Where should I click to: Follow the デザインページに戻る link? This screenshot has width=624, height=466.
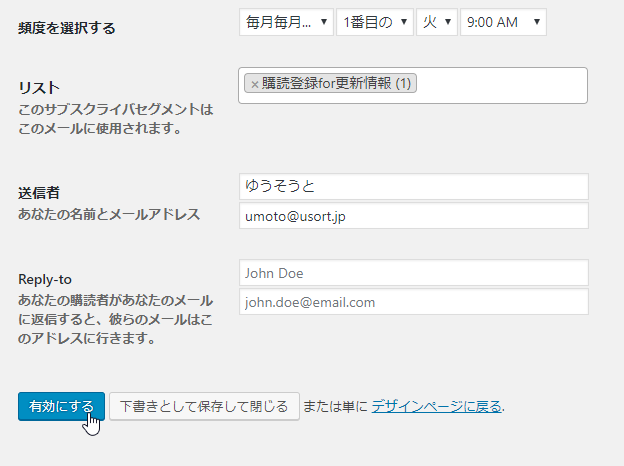(437, 406)
